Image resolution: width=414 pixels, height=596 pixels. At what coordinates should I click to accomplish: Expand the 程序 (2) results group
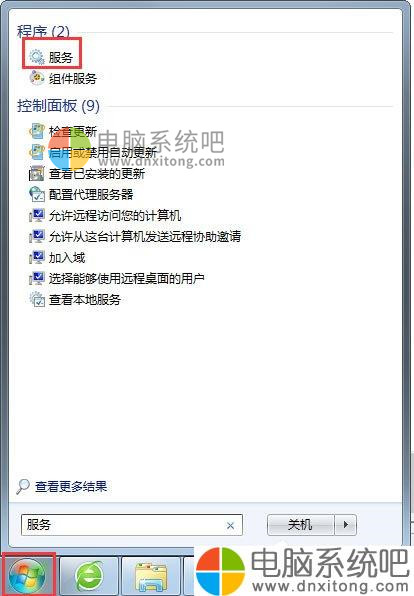click(x=43, y=32)
